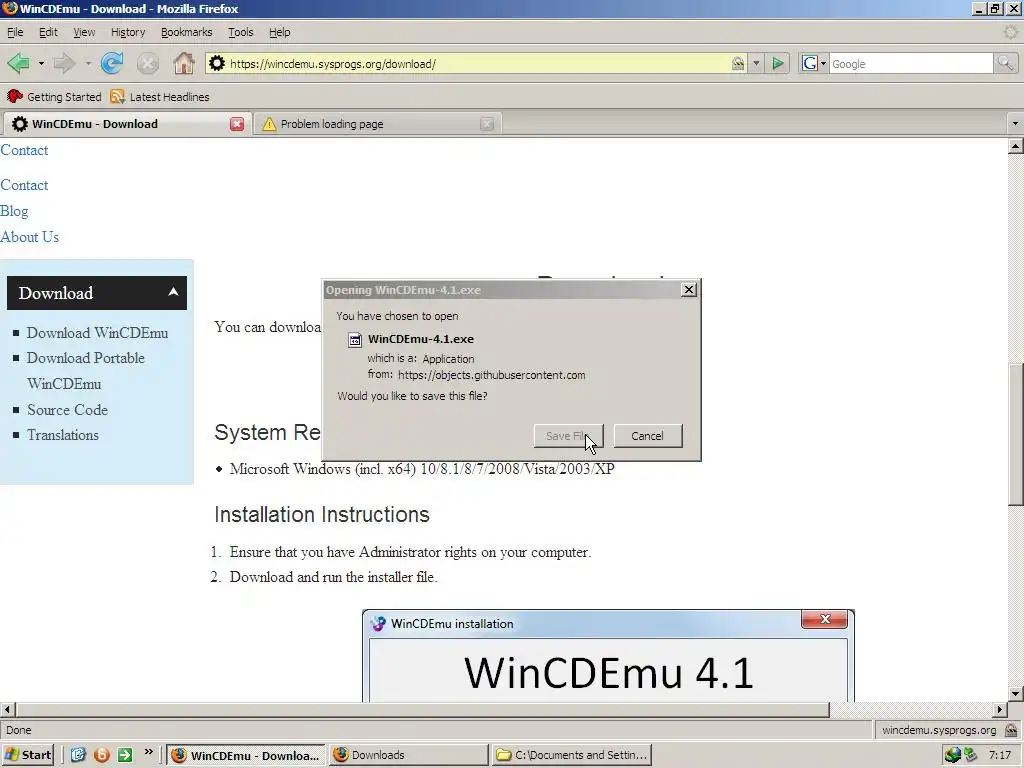The height and width of the screenshot is (768, 1024).
Task: Show hidden Quick Launch icons
Action: pyautogui.click(x=148, y=753)
